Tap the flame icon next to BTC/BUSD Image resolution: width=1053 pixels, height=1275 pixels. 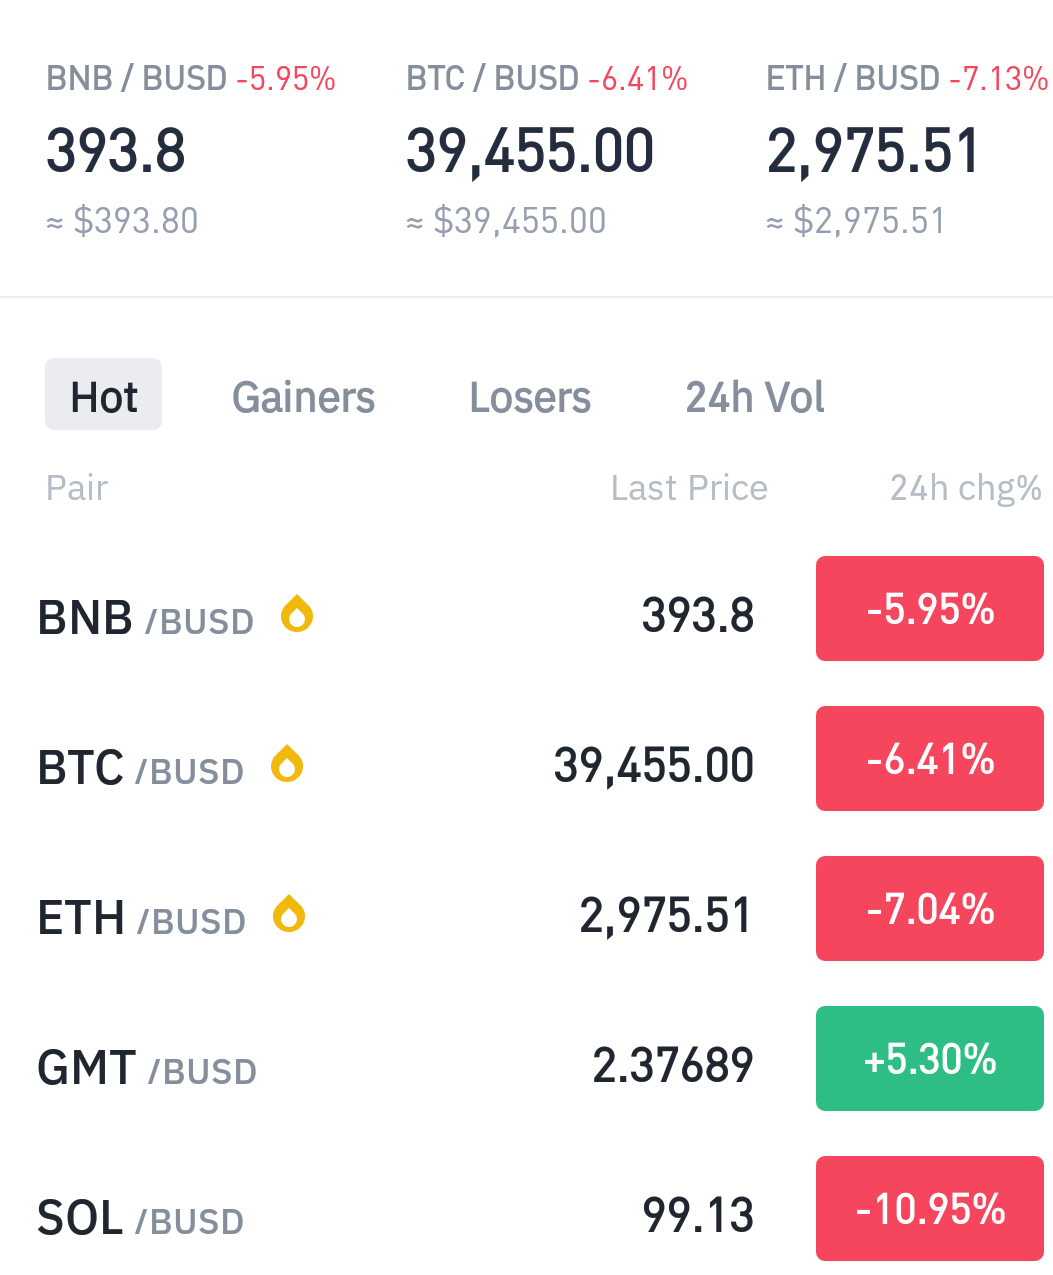pos(287,764)
